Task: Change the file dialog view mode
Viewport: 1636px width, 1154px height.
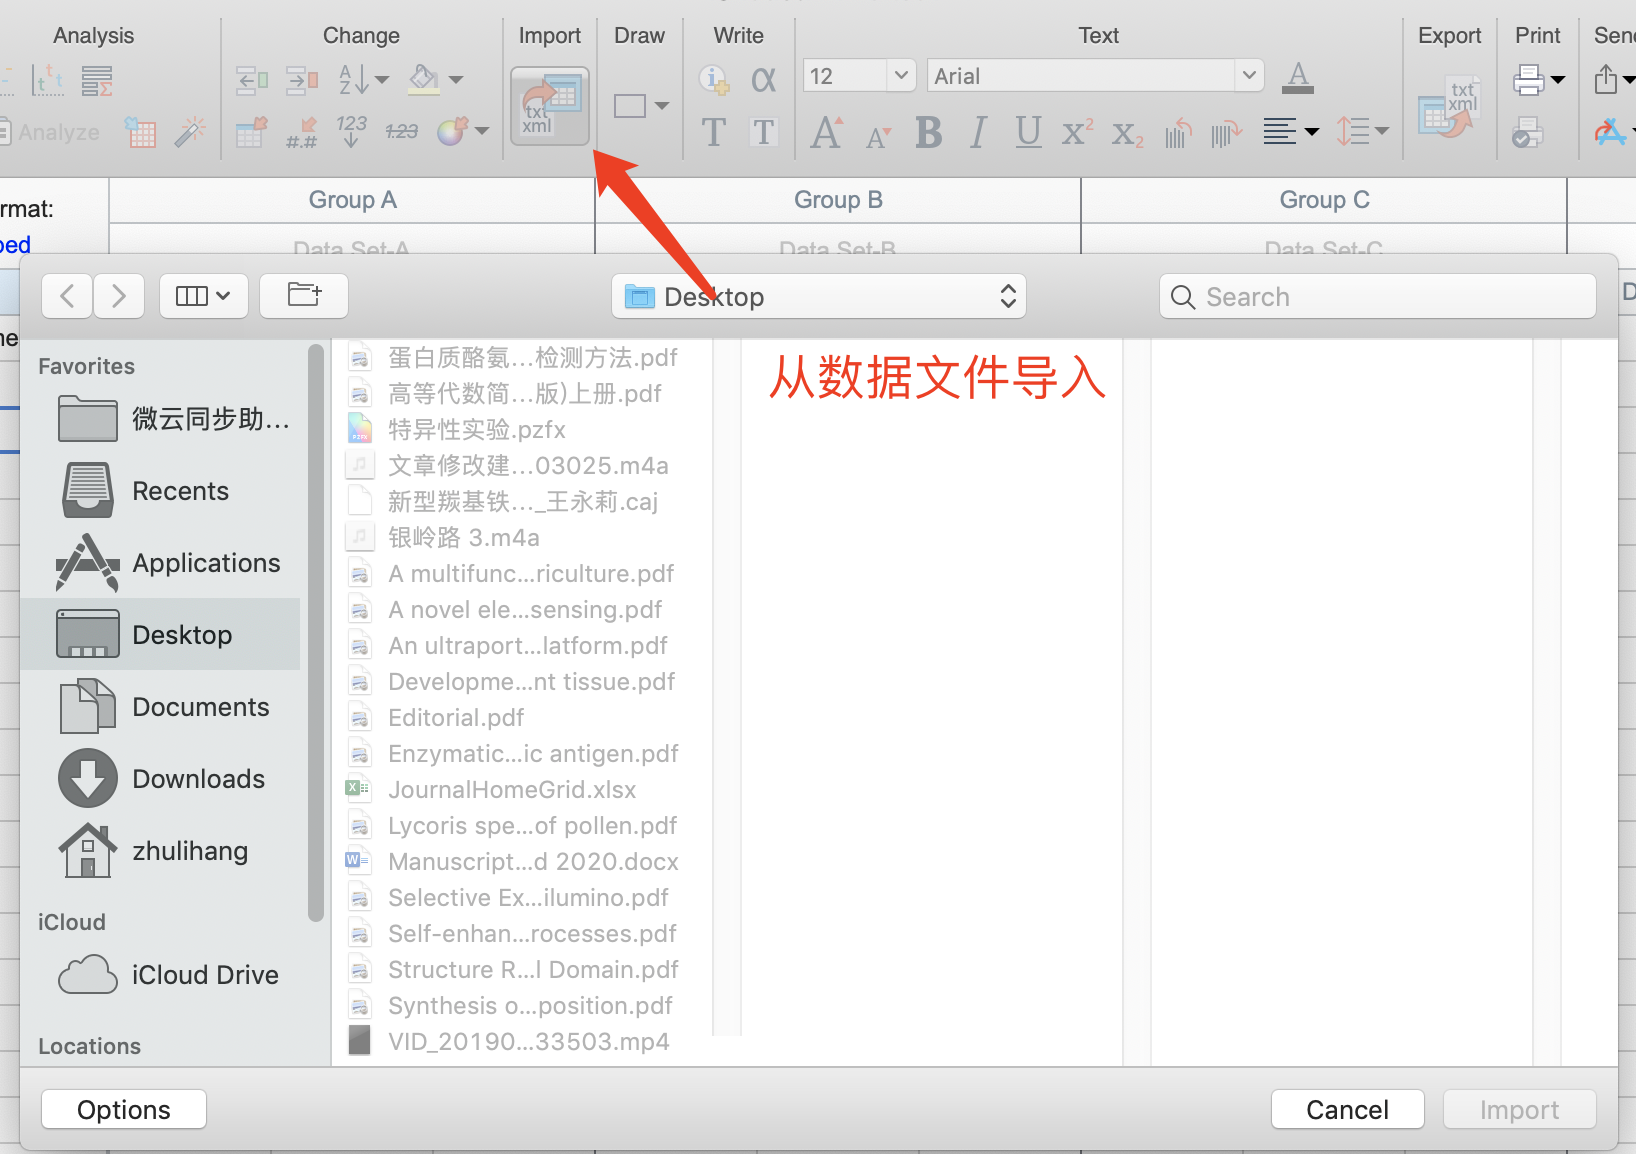Action: [204, 295]
